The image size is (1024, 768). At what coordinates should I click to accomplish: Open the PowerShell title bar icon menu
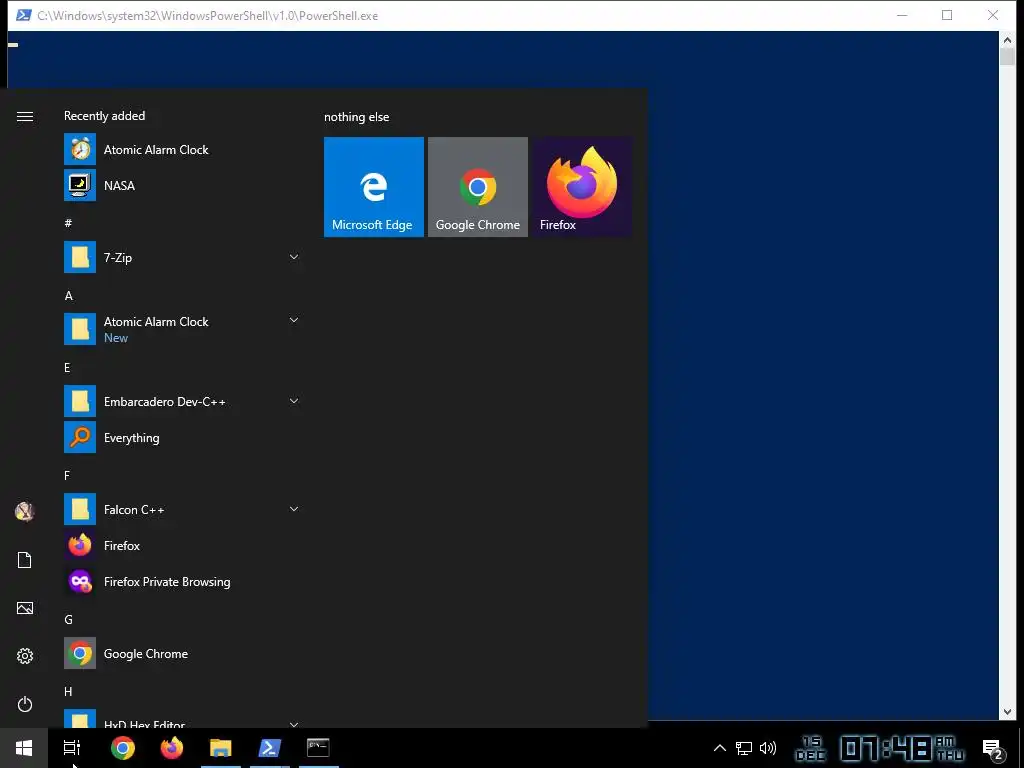click(24, 15)
